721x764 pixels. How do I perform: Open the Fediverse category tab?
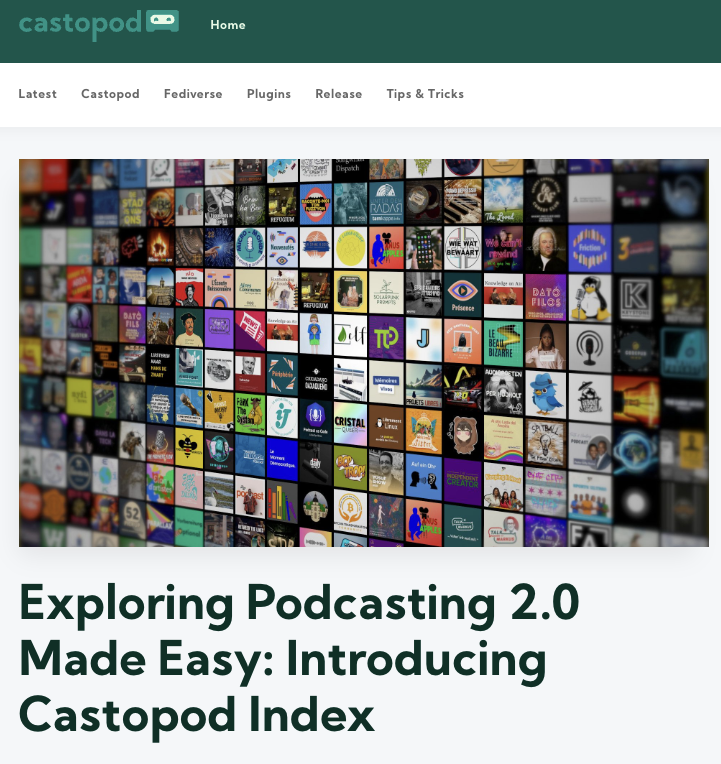click(x=193, y=94)
